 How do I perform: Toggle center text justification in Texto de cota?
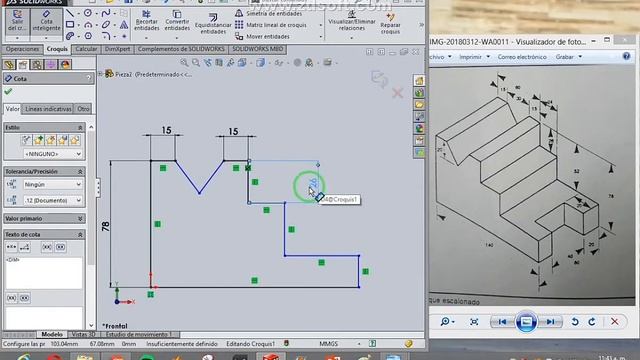11,247
